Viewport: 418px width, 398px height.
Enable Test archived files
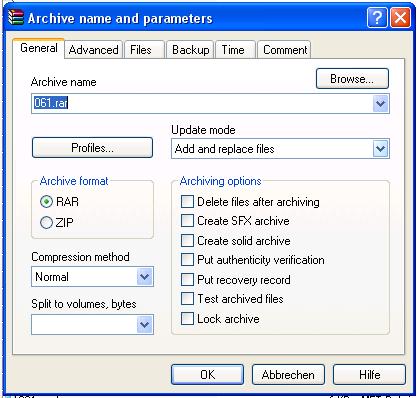coord(187,299)
